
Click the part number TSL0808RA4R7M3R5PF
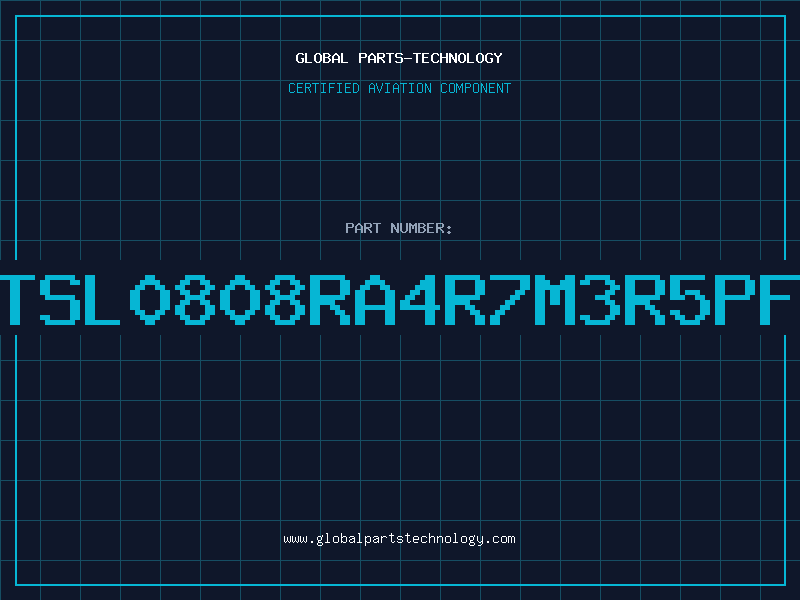(x=400, y=300)
